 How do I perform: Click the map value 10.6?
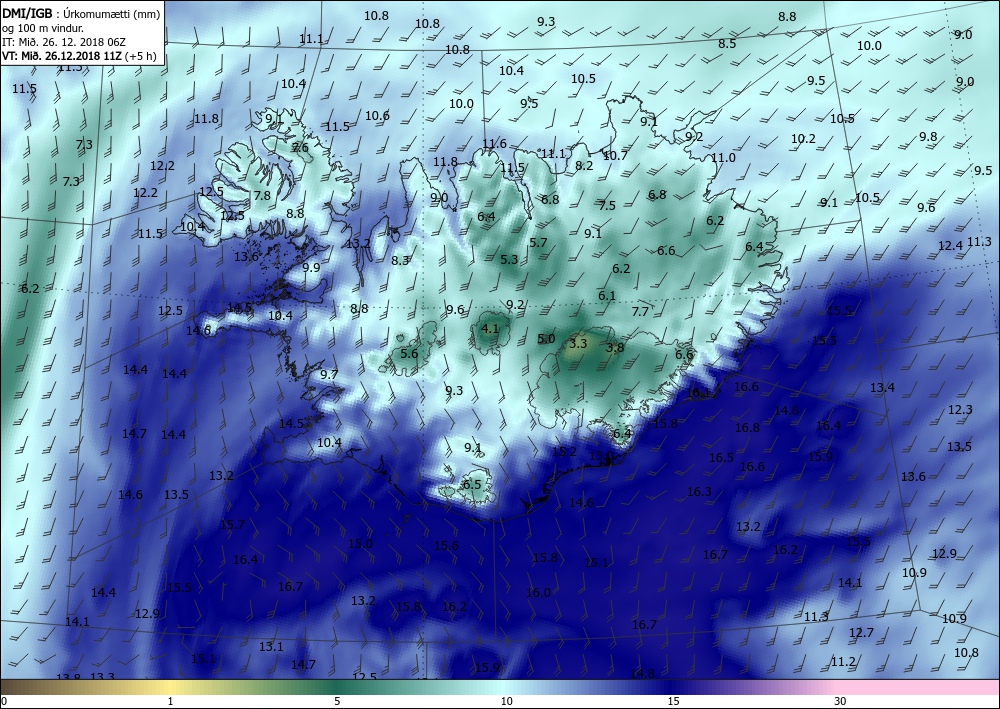pyautogui.click(x=377, y=115)
